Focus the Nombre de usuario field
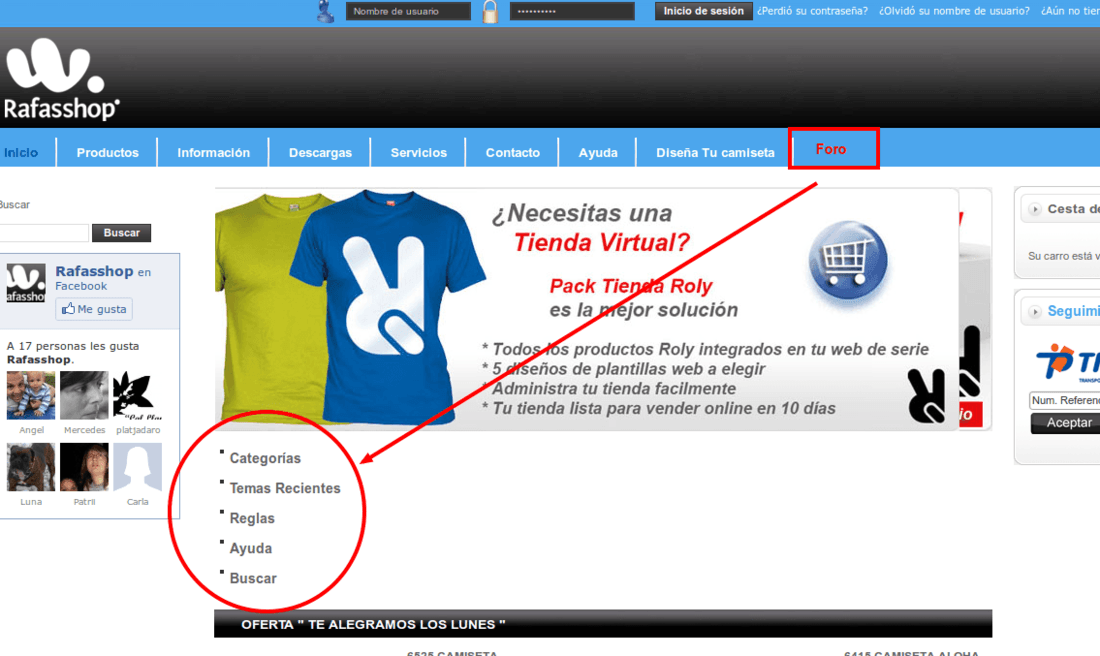This screenshot has width=1100, height=656. [408, 11]
